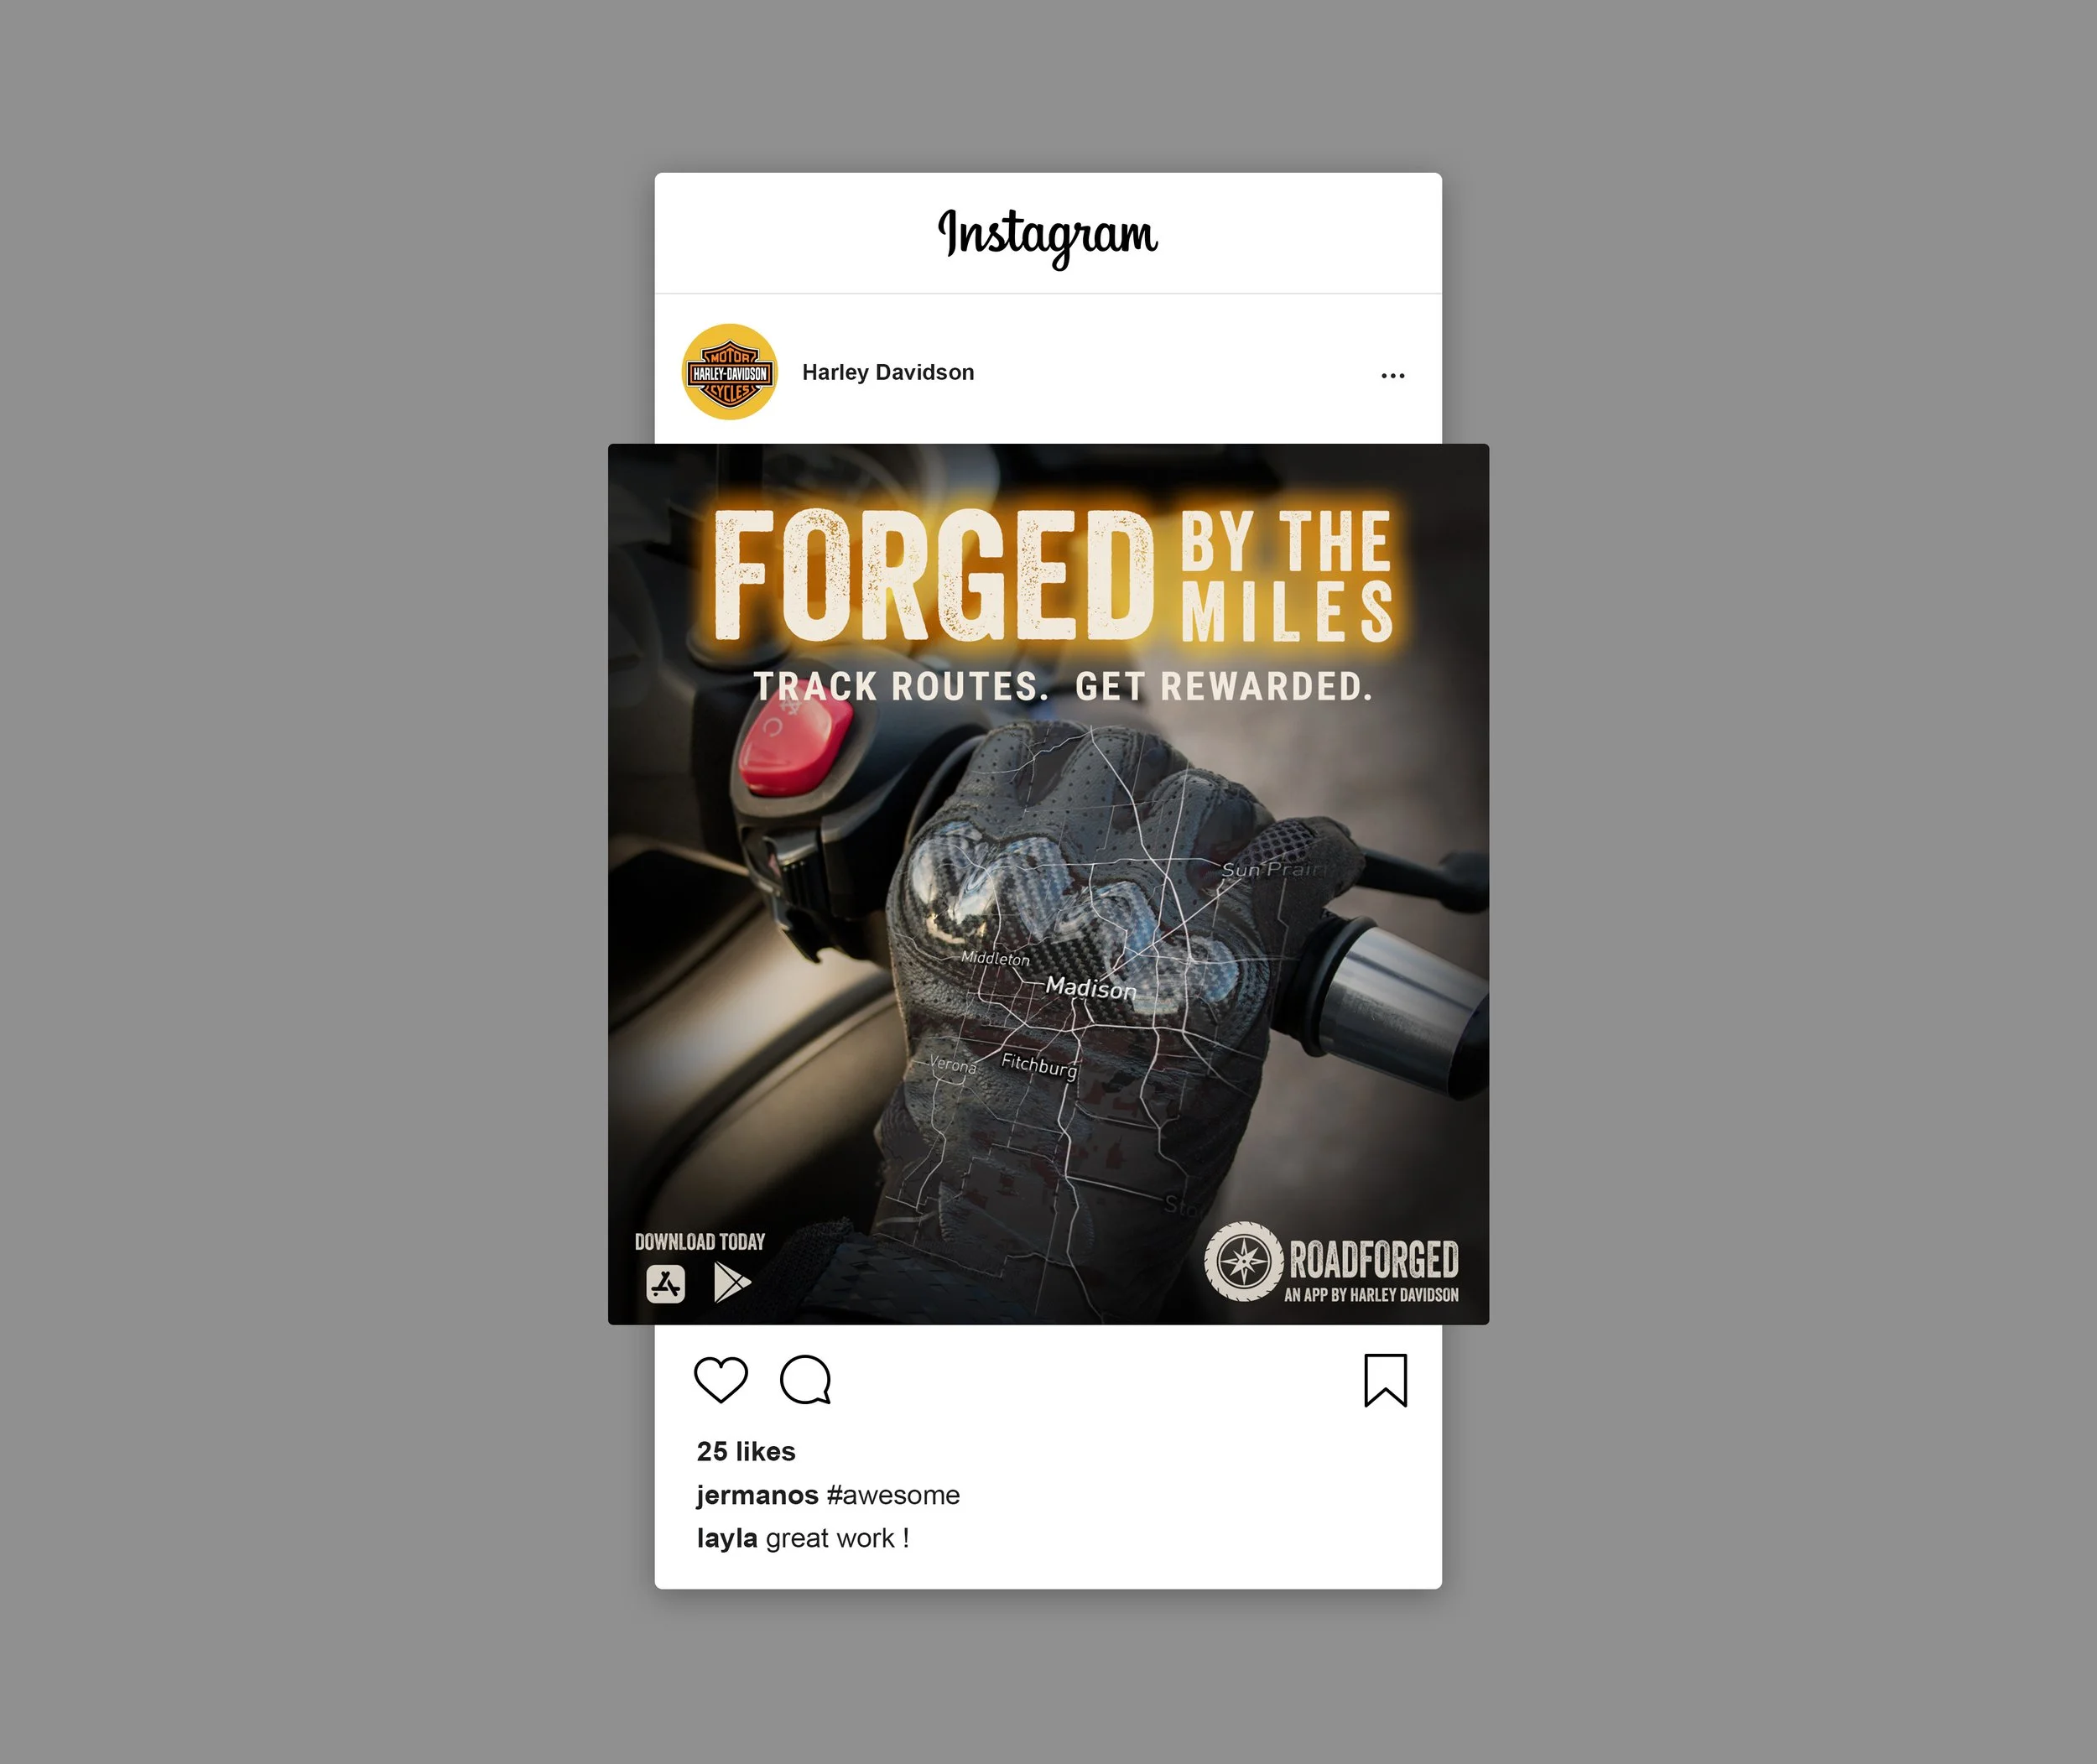Click the #awesome hashtag
2097x1764 pixels.
[x=893, y=1495]
